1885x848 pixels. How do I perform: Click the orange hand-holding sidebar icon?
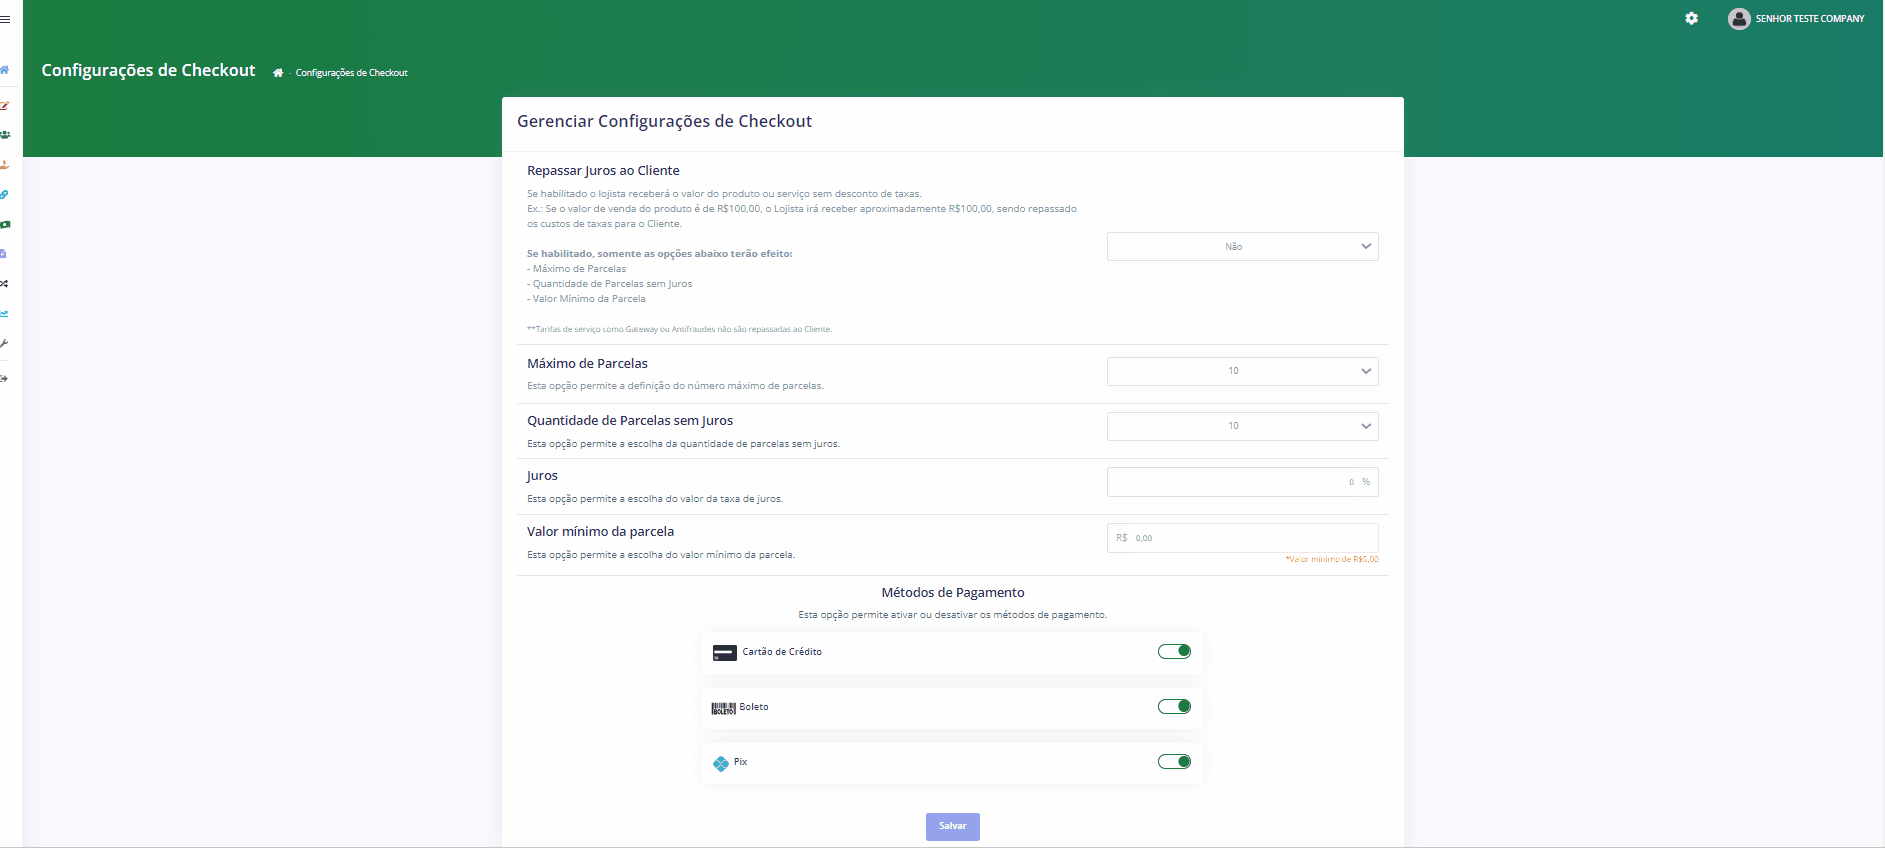4,164
